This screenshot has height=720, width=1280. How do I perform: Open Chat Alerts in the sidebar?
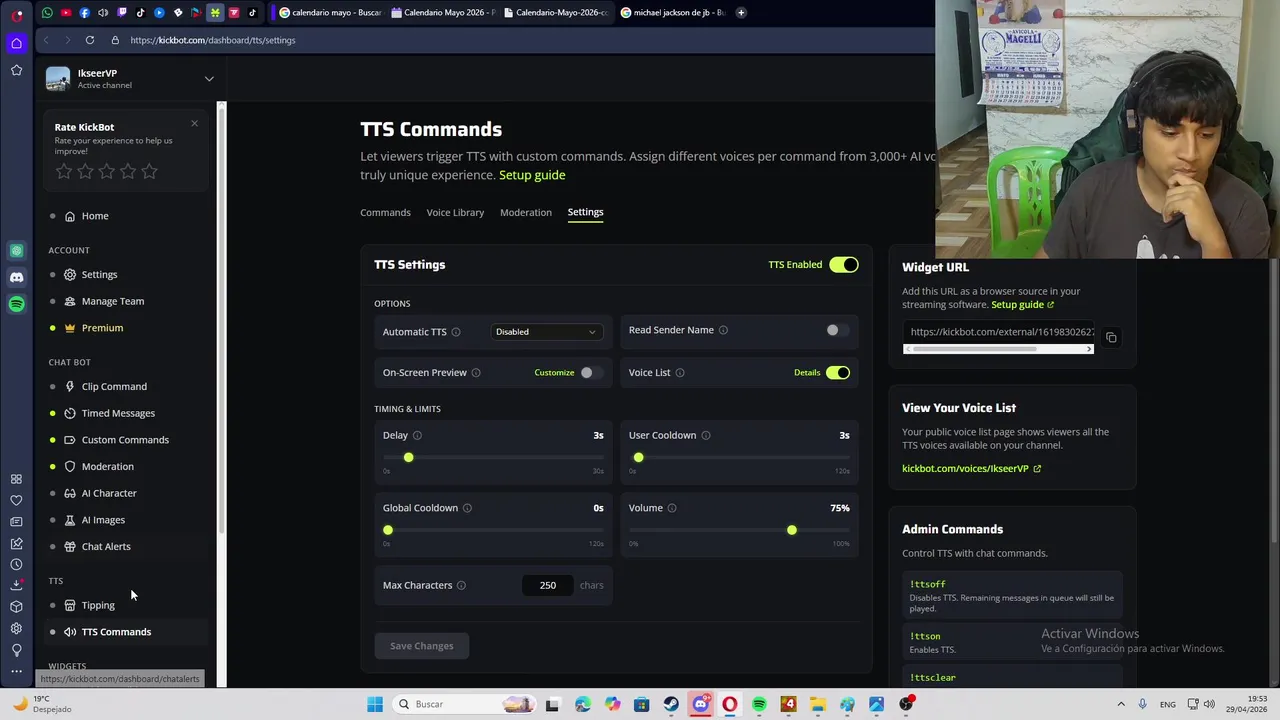pyautogui.click(x=106, y=547)
